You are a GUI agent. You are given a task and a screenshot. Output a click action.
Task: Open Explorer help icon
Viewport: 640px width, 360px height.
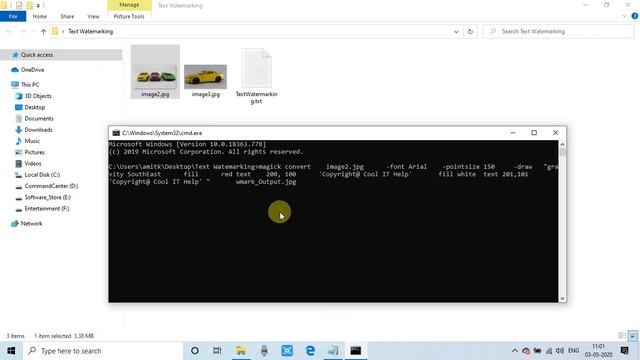coord(635,16)
